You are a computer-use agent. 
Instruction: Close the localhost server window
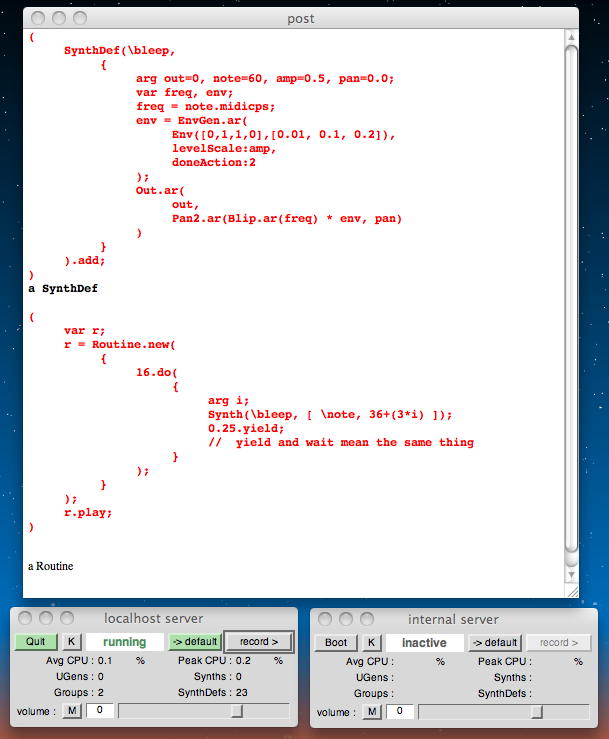pyautogui.click(x=25, y=617)
